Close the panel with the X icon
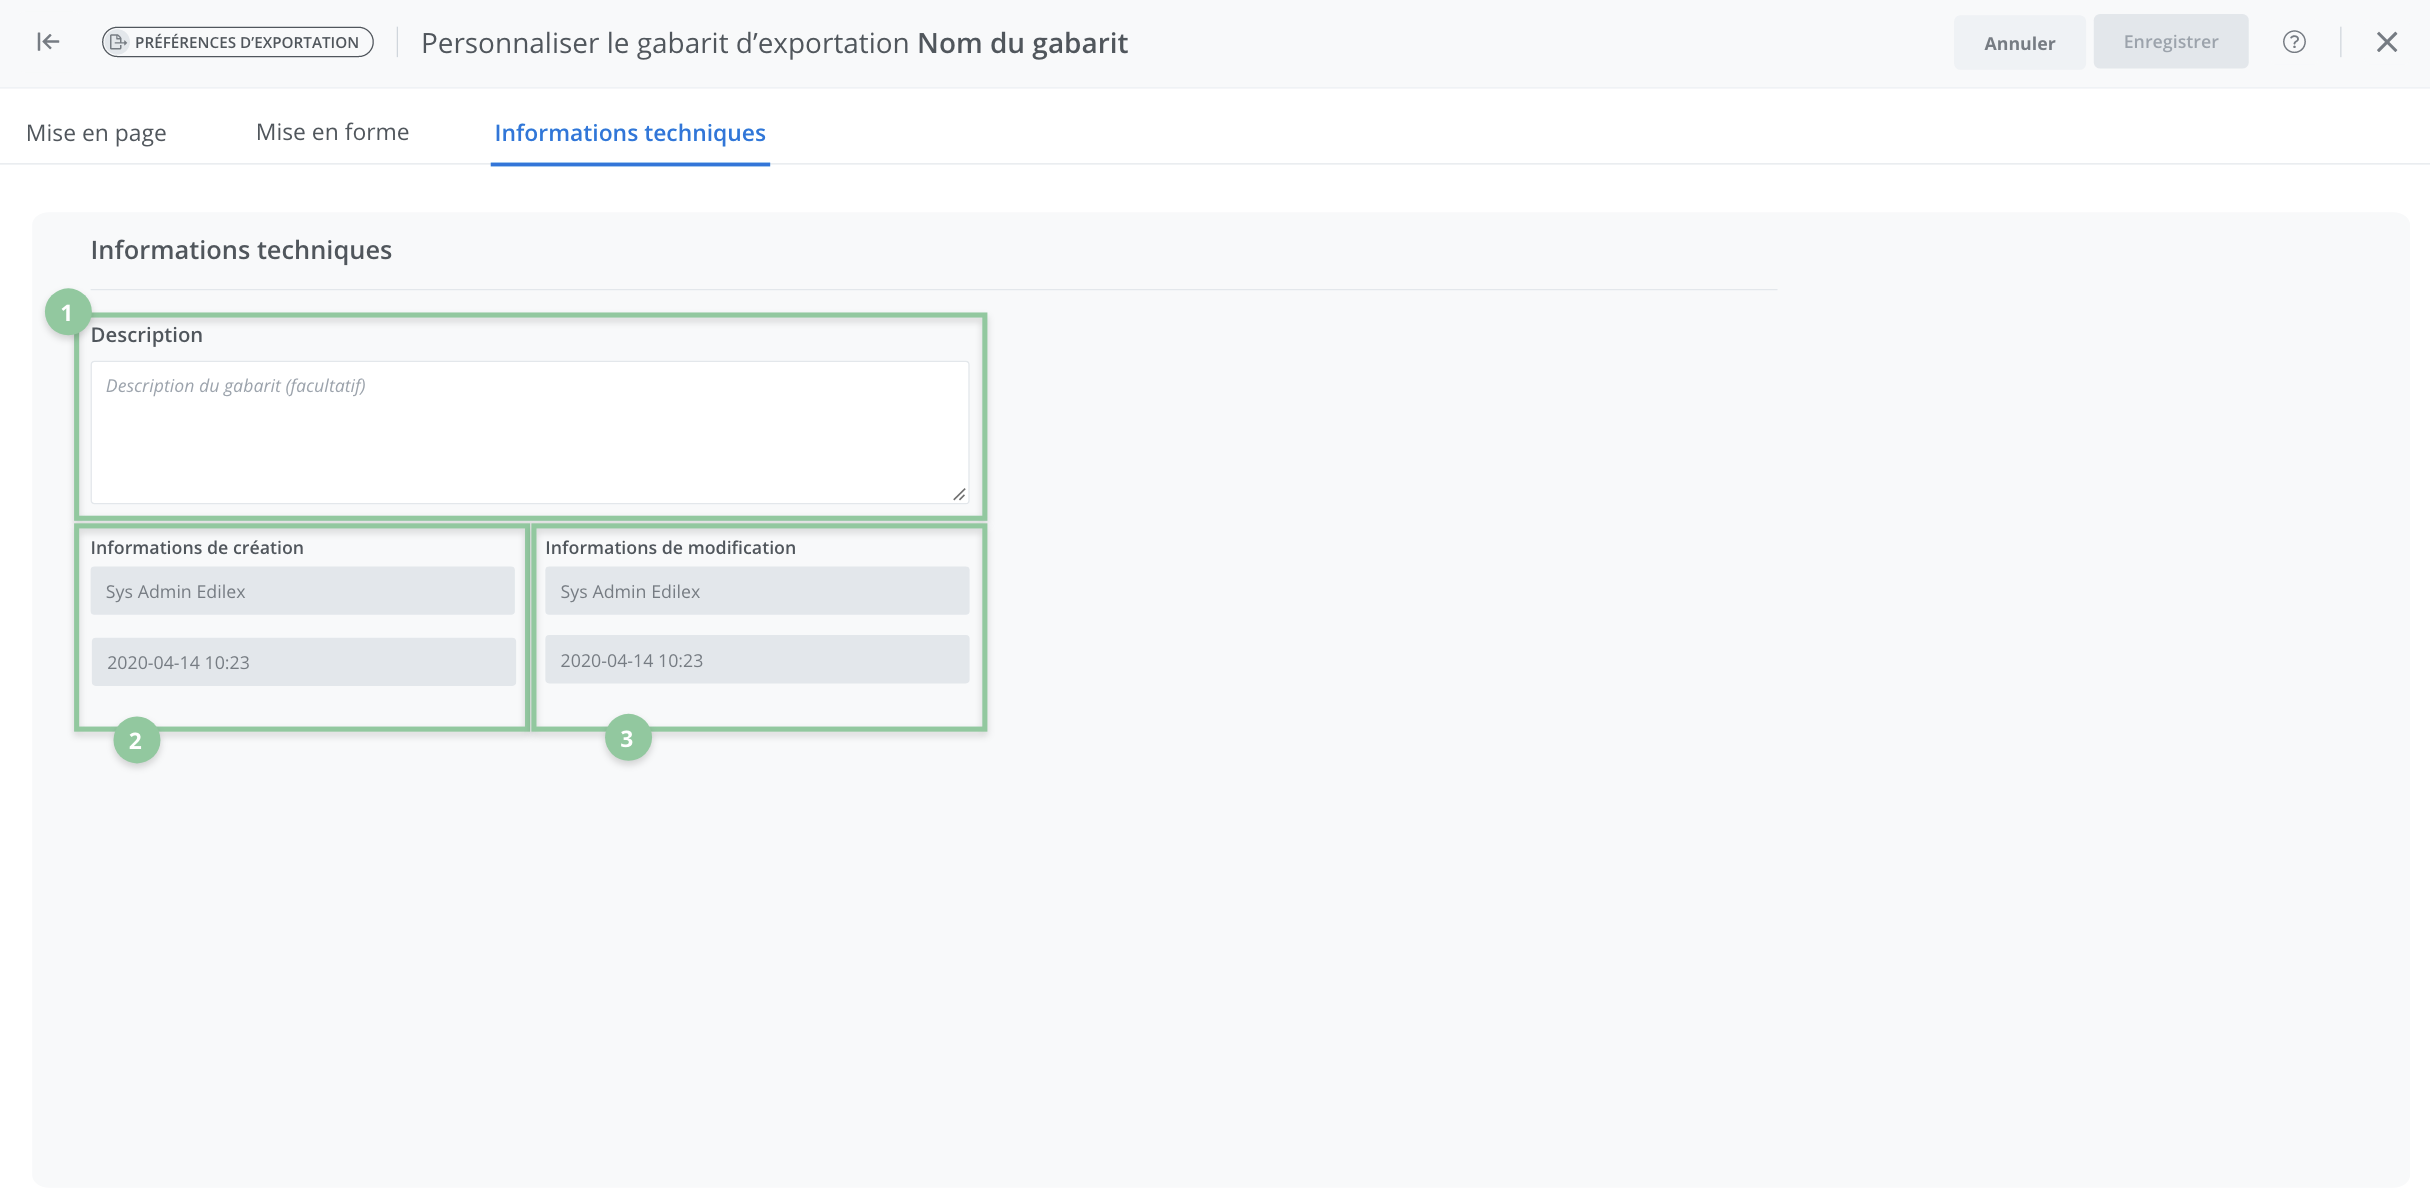Screen dimensions: 2430x1198 pyautogui.click(x=2387, y=42)
